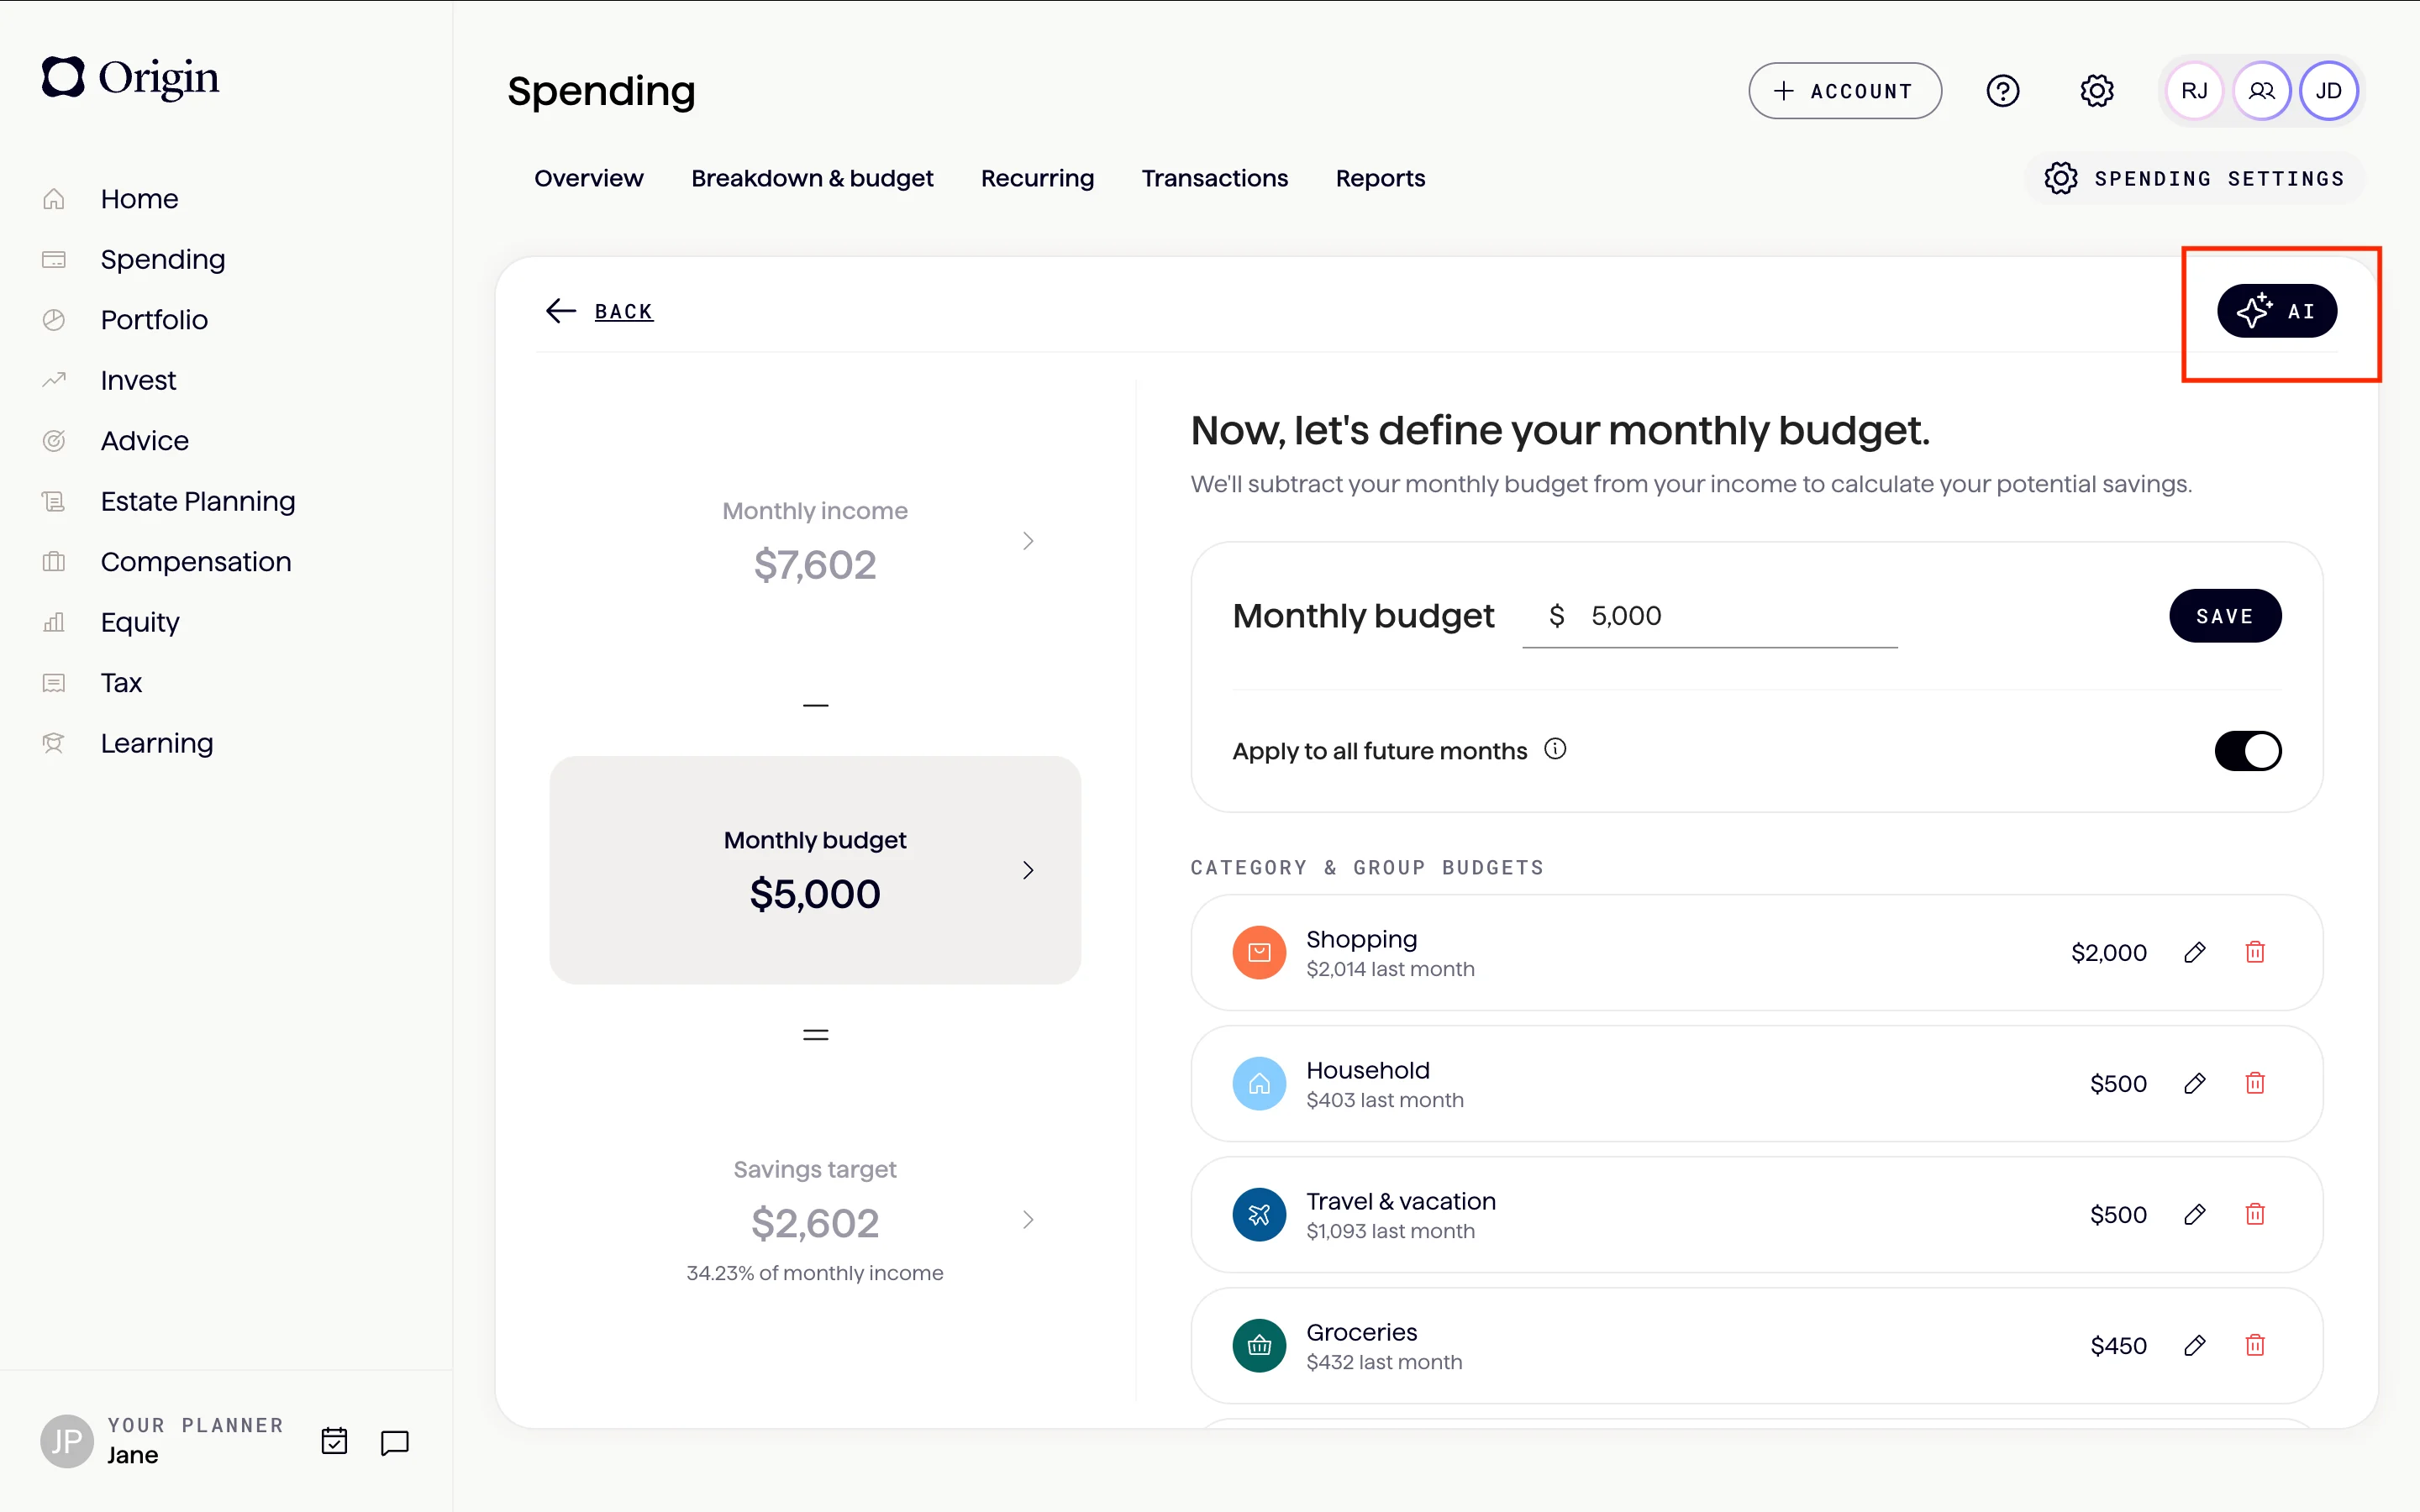The image size is (2420, 1512).
Task: Open the settings gear in header
Action: coord(2097,91)
